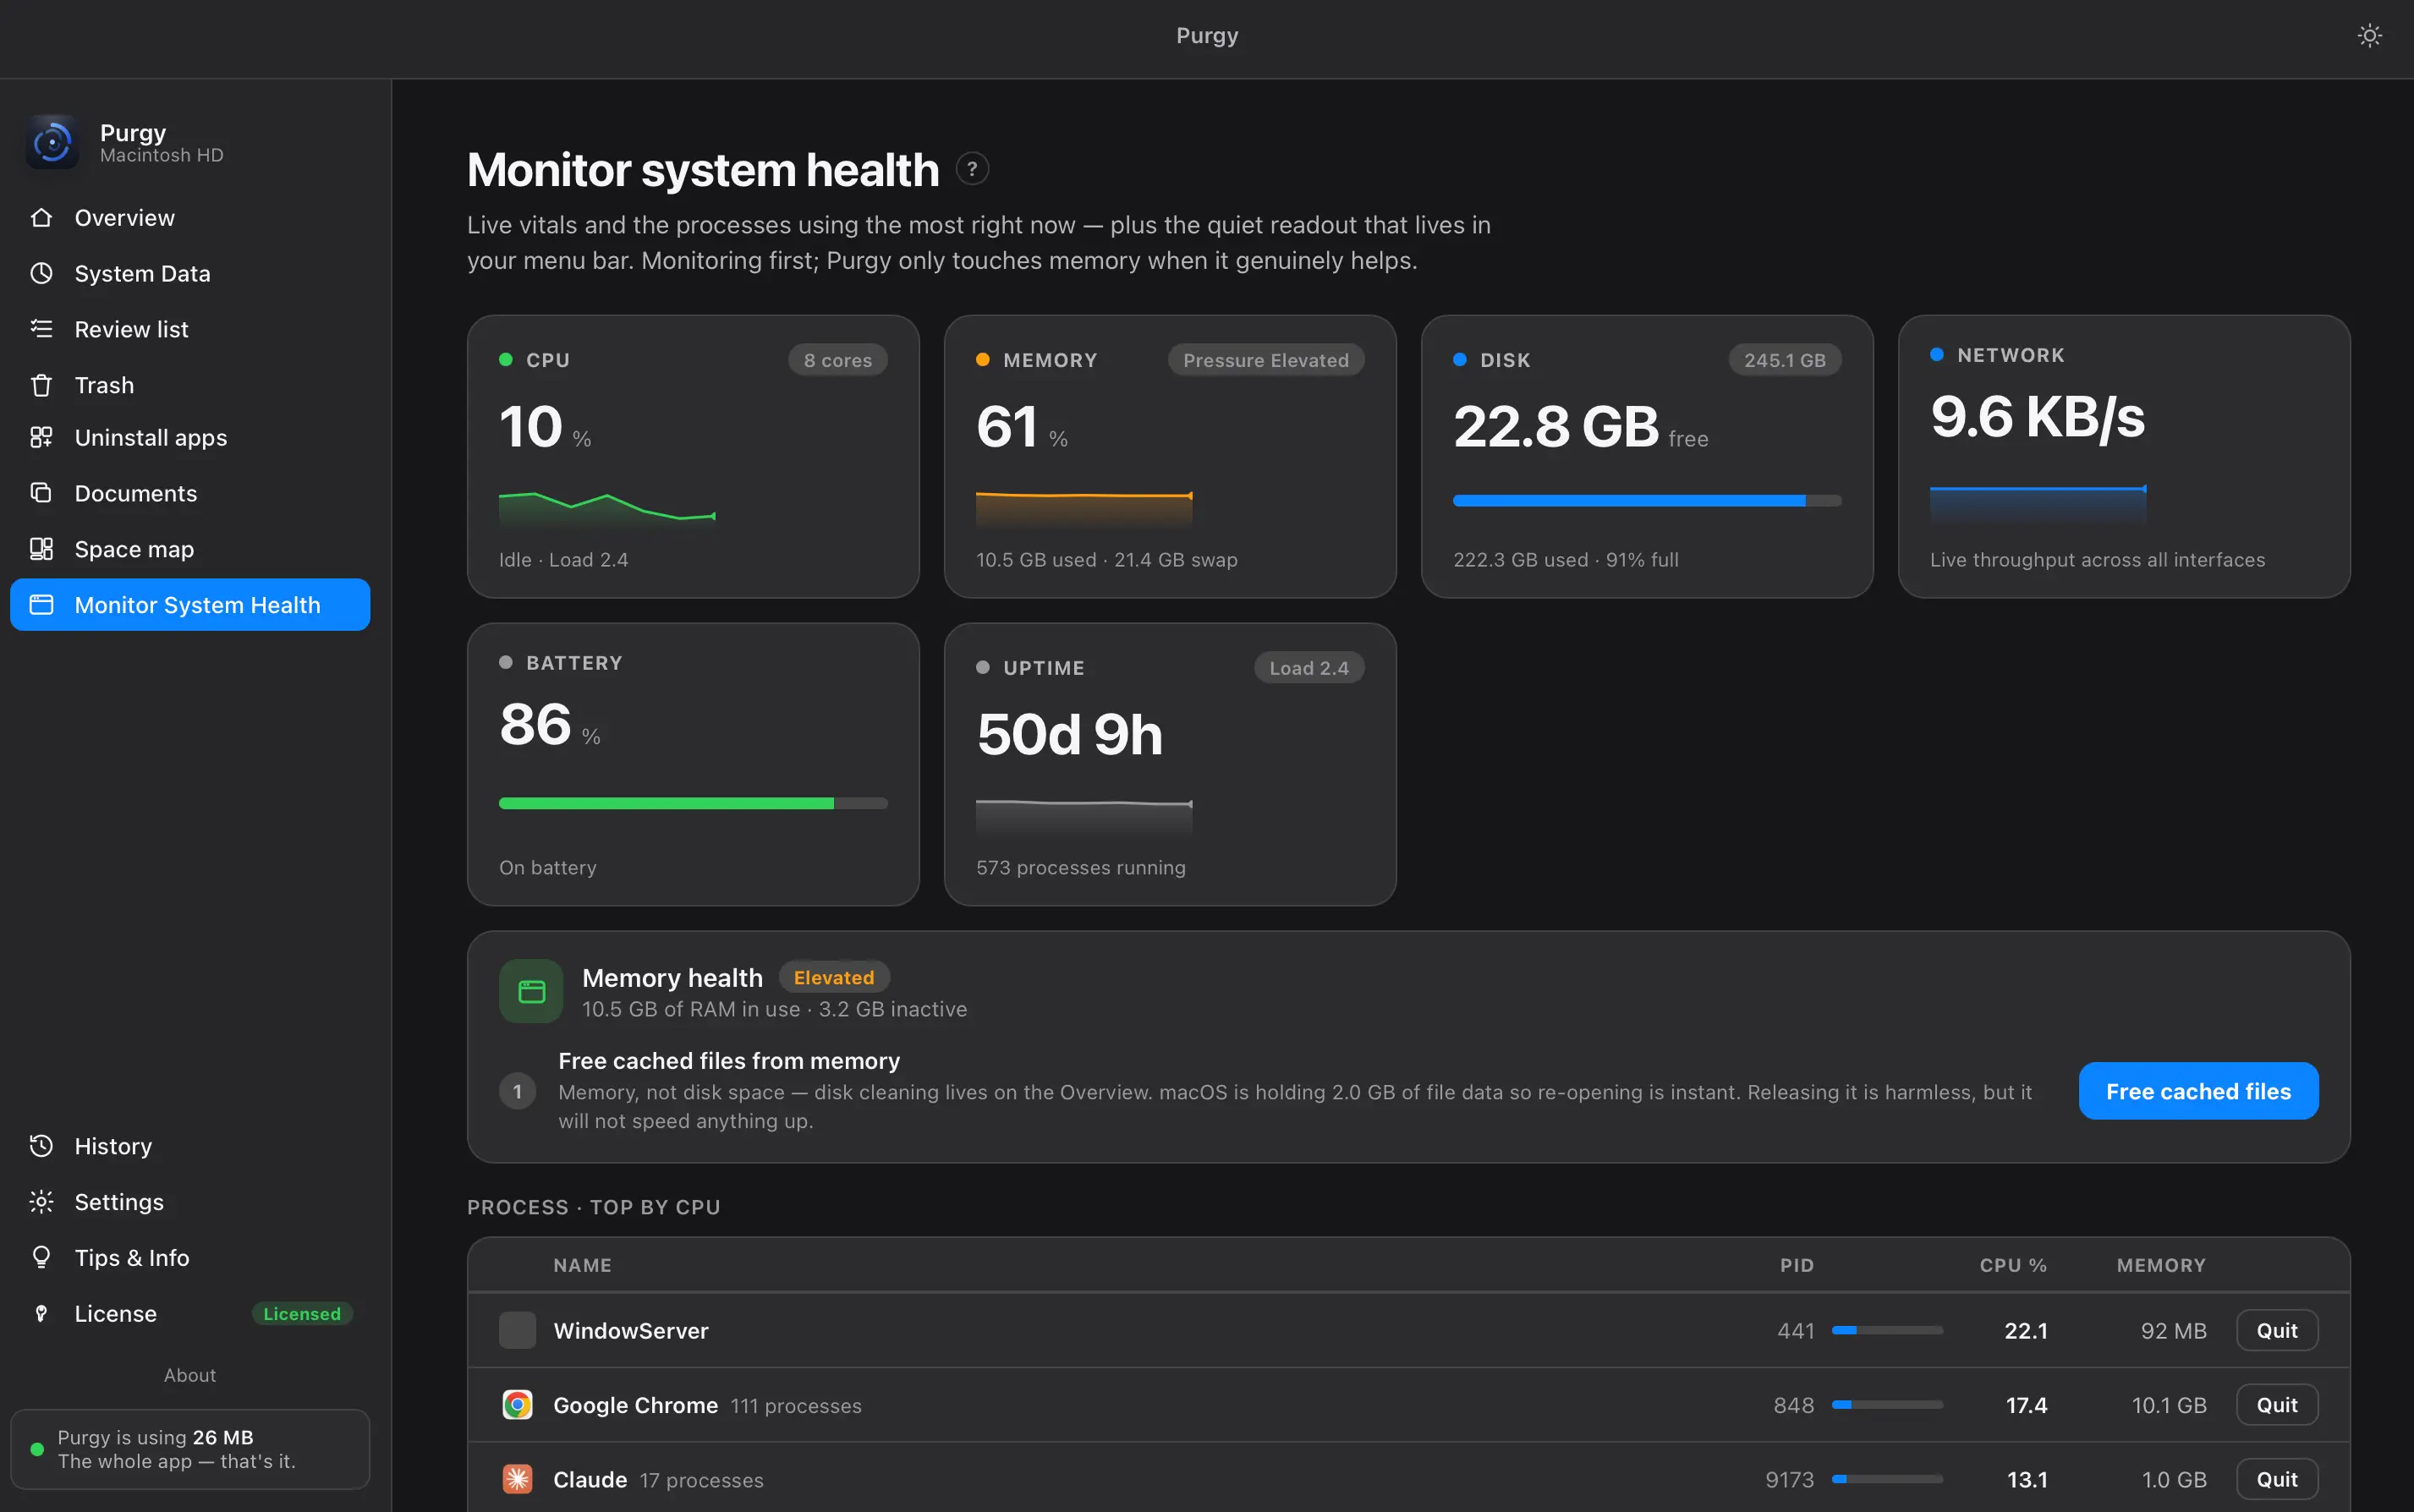Click the Claude process icon
The image size is (2414, 1512).
pyautogui.click(x=517, y=1479)
